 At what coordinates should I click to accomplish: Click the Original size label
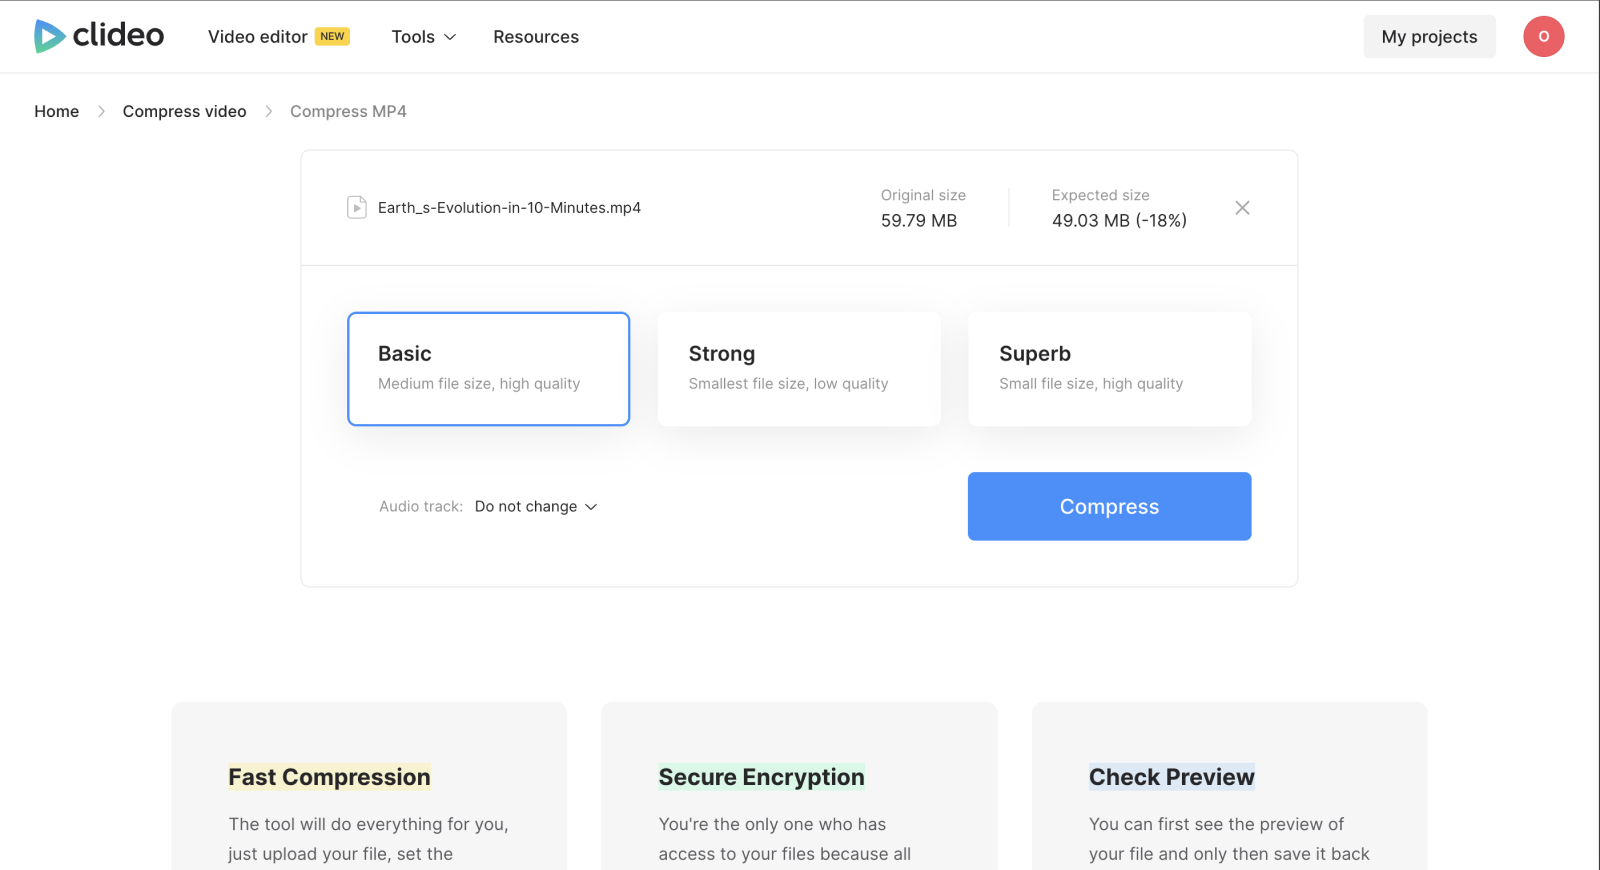tap(923, 195)
